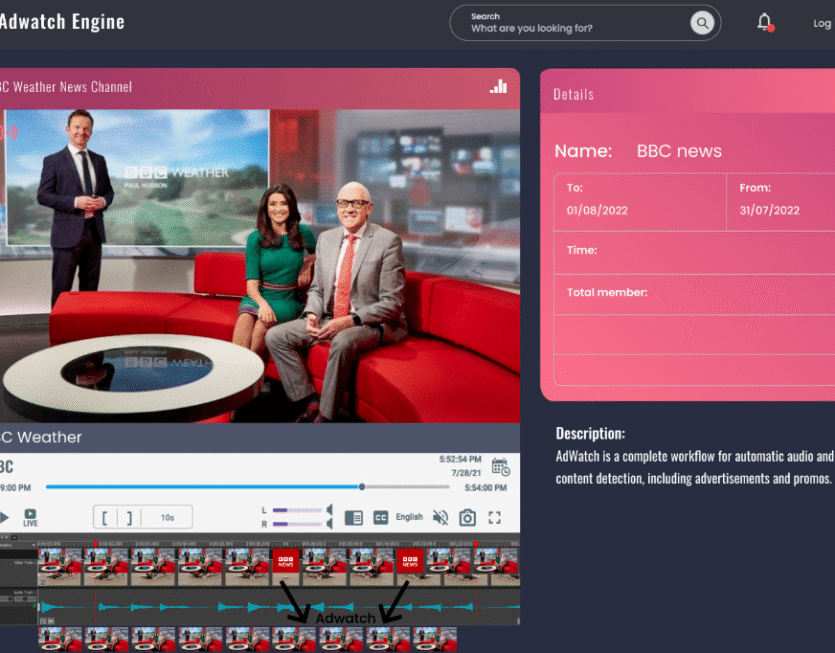Image resolution: width=835 pixels, height=653 pixels.
Task: Click the From date 31/07/2022
Action: [769, 210]
